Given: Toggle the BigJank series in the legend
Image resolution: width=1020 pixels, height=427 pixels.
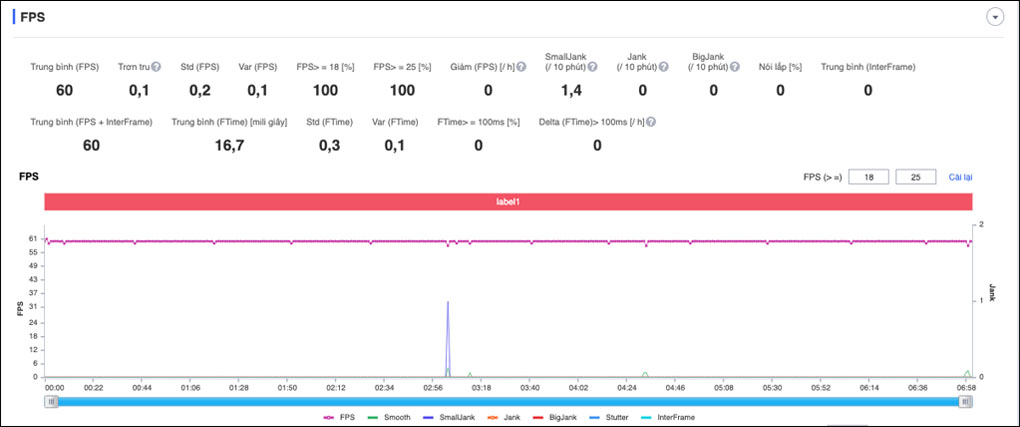Looking at the screenshot, I should 554,417.
